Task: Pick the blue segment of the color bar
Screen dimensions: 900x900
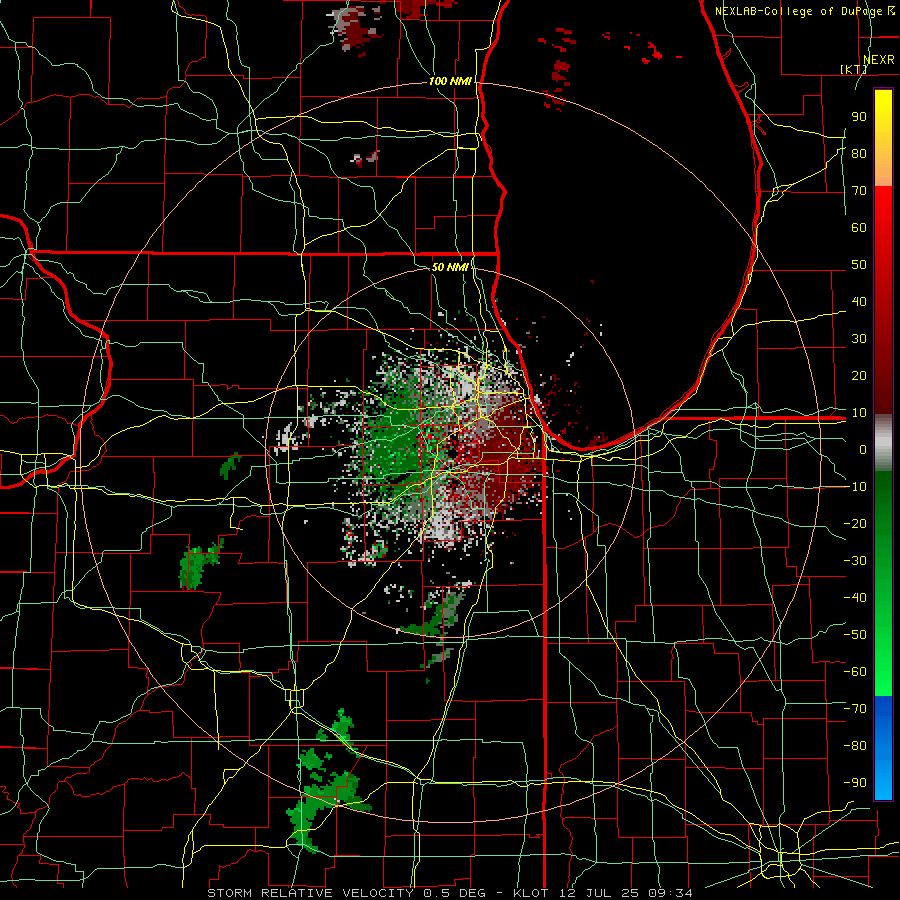Action: [883, 748]
